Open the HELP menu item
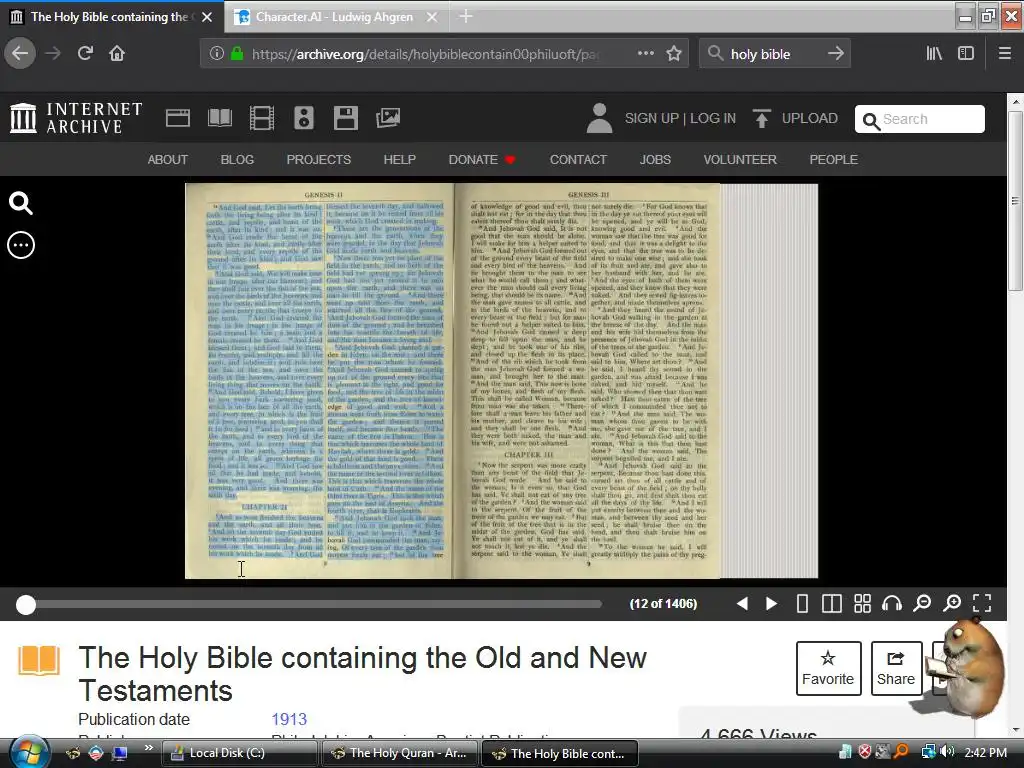The width and height of the screenshot is (1024, 768). pyautogui.click(x=400, y=159)
